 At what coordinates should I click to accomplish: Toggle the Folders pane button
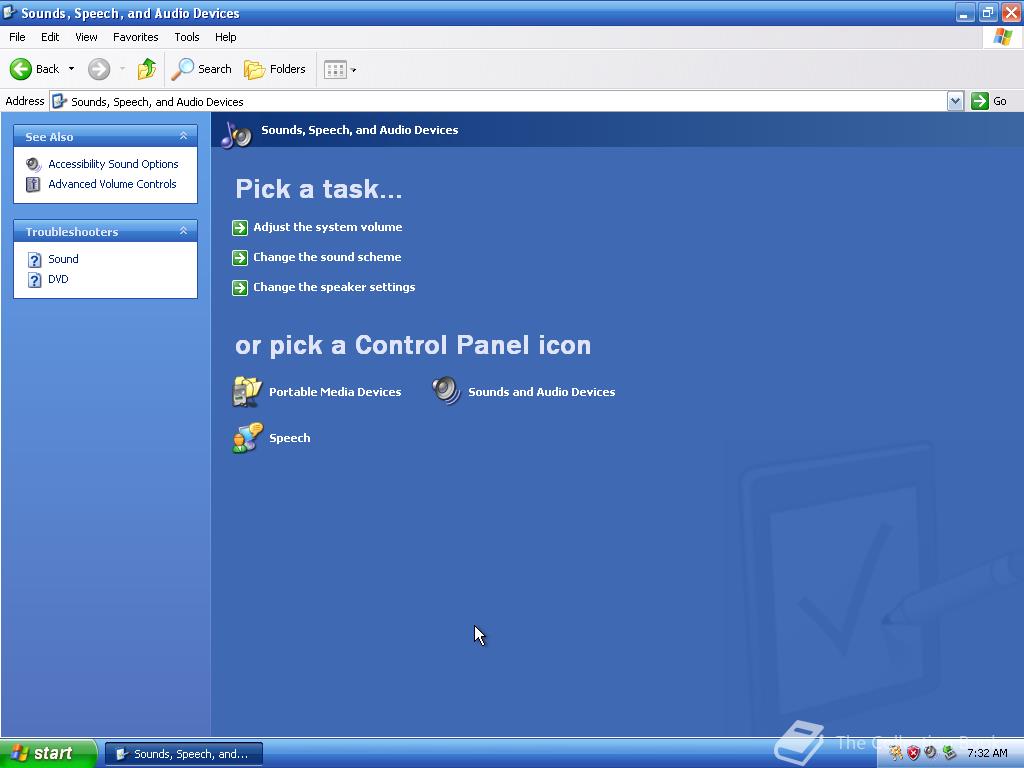275,69
